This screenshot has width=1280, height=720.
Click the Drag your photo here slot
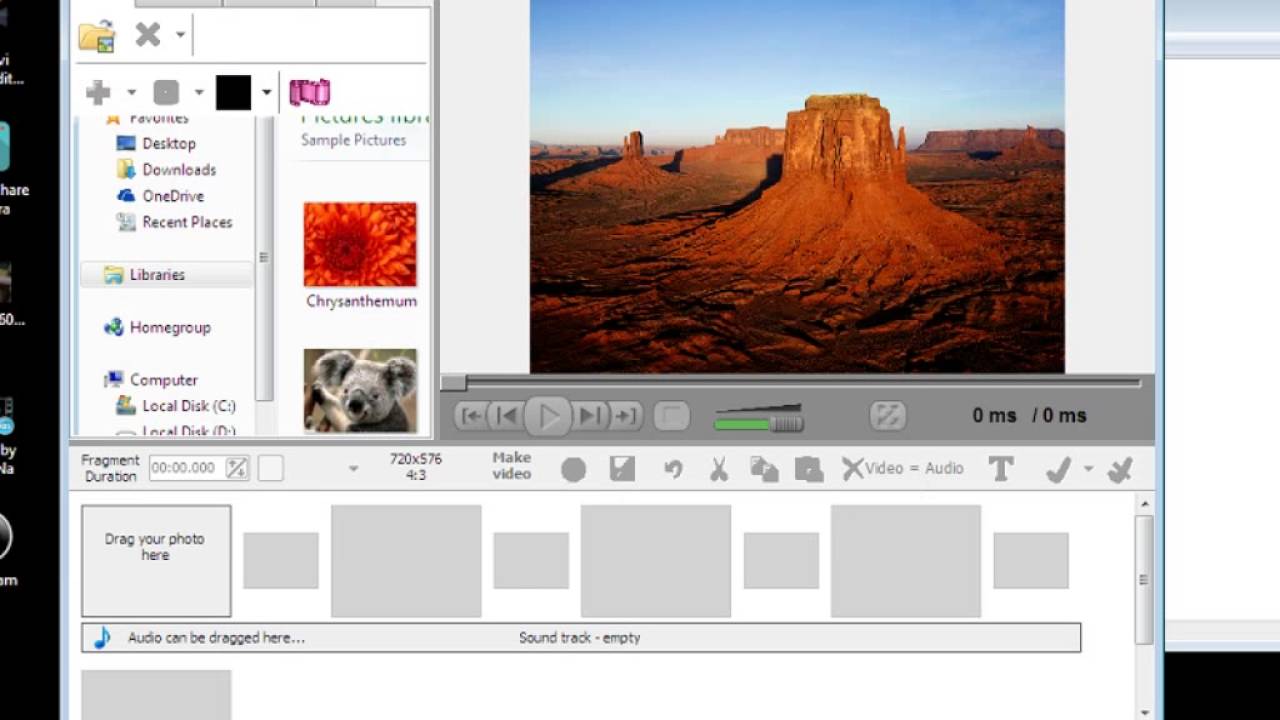[156, 561]
